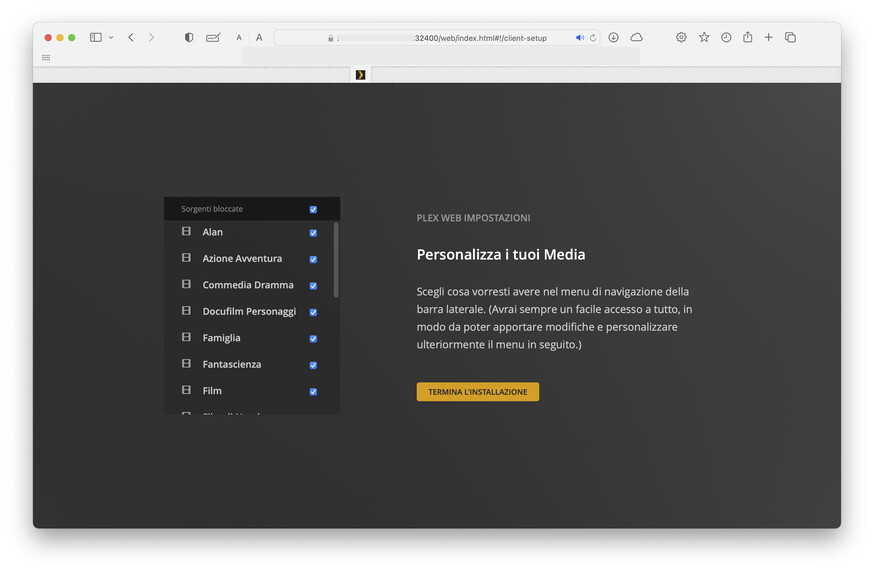Open the privacy report shield icon
Screen dimensions: 874x572
tap(189, 37)
